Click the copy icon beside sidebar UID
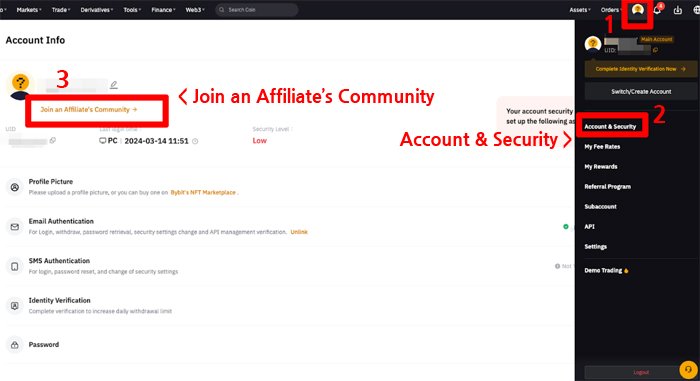 [655, 50]
